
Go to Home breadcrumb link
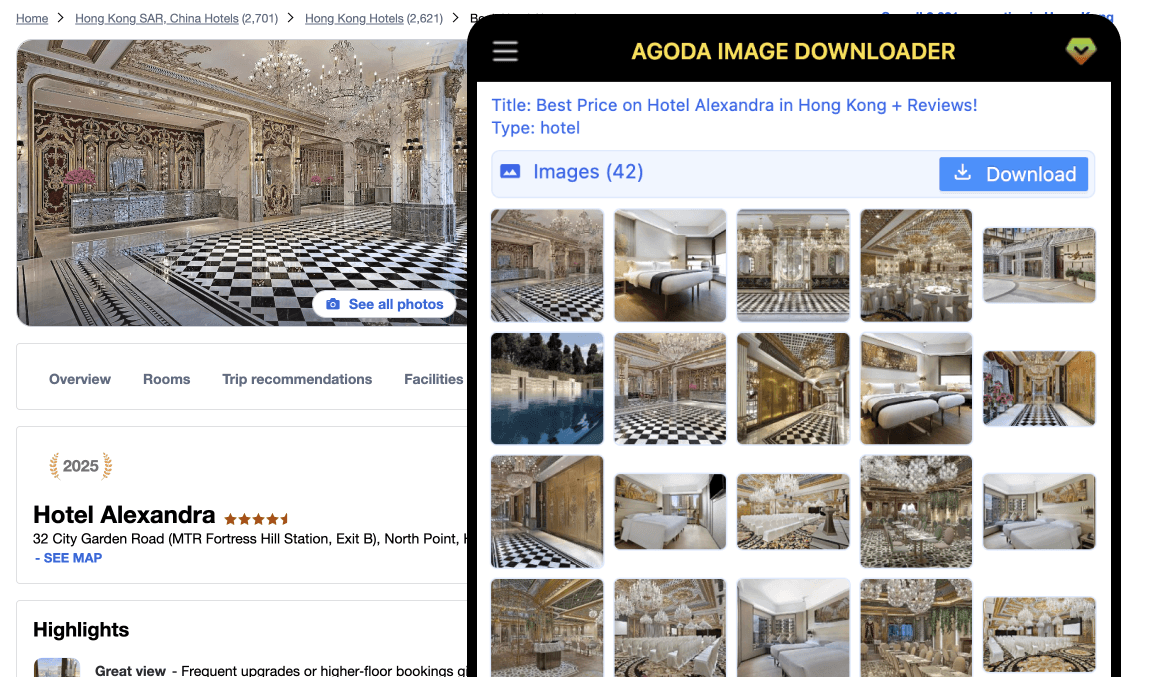32,18
